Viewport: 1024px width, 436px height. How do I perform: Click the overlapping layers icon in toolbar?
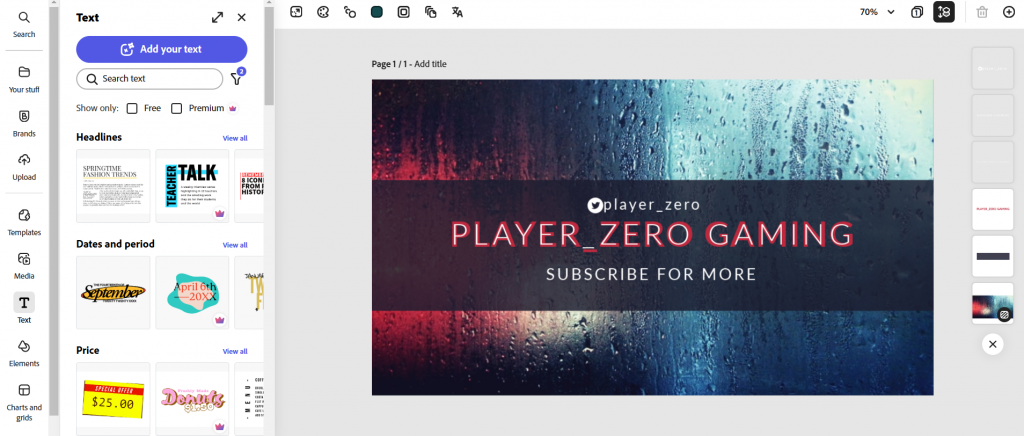(x=430, y=12)
